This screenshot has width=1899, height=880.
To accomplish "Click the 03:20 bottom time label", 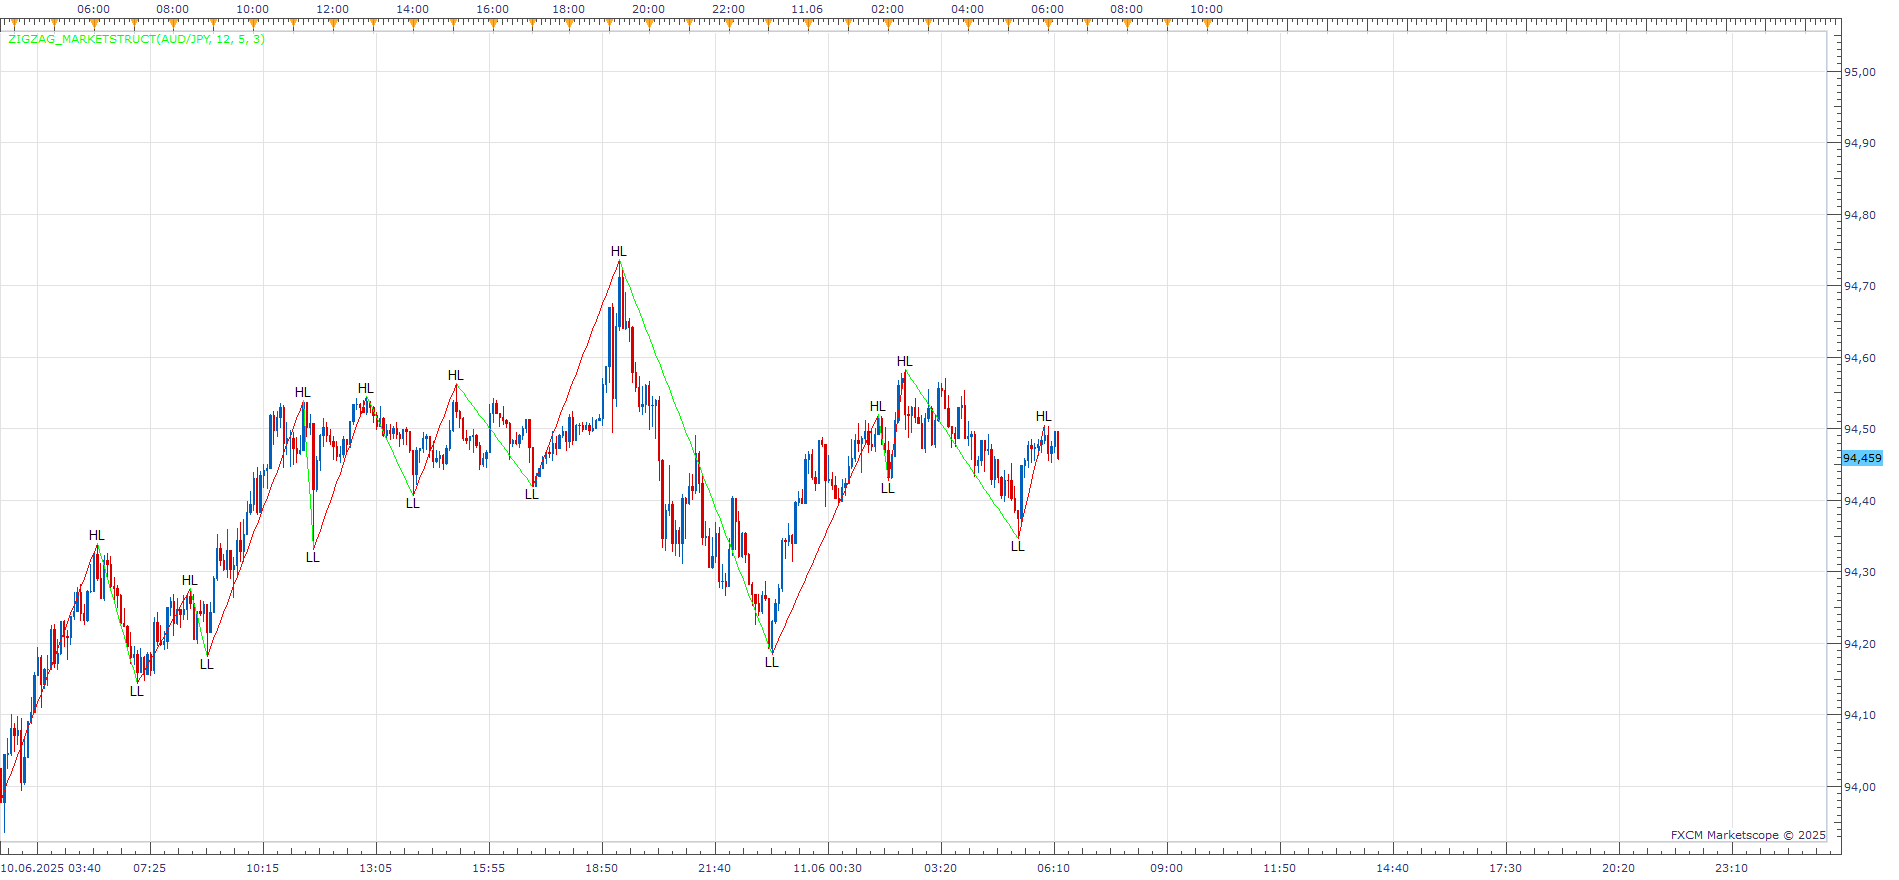I will (x=941, y=868).
